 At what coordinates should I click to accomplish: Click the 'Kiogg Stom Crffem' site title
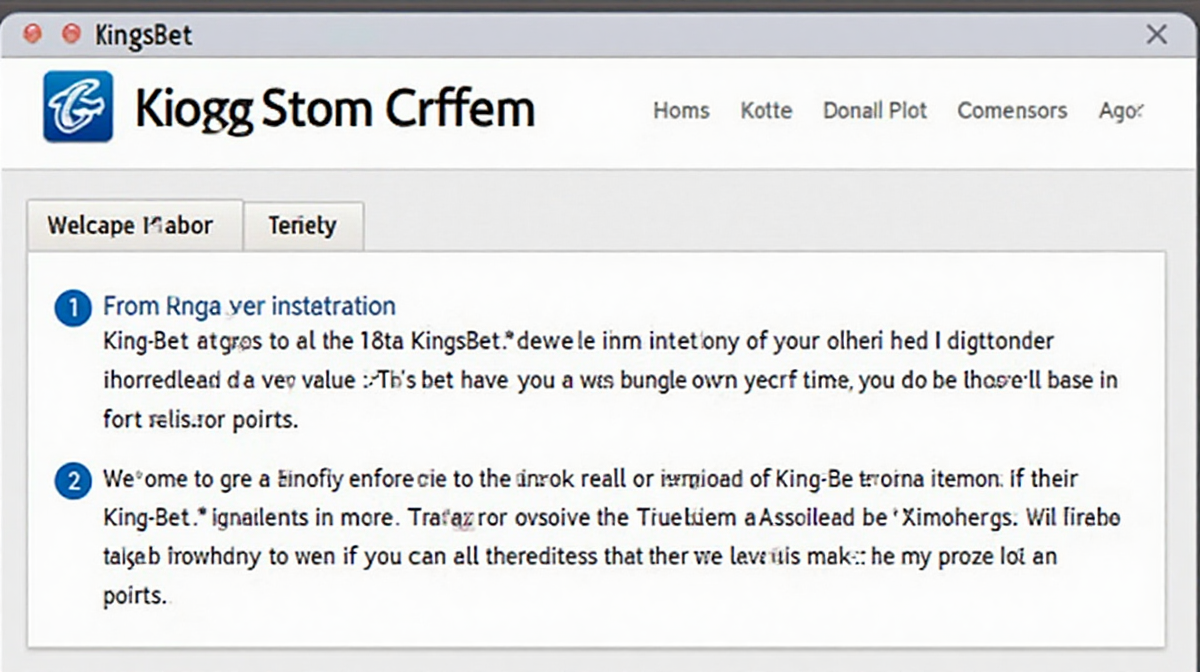335,108
